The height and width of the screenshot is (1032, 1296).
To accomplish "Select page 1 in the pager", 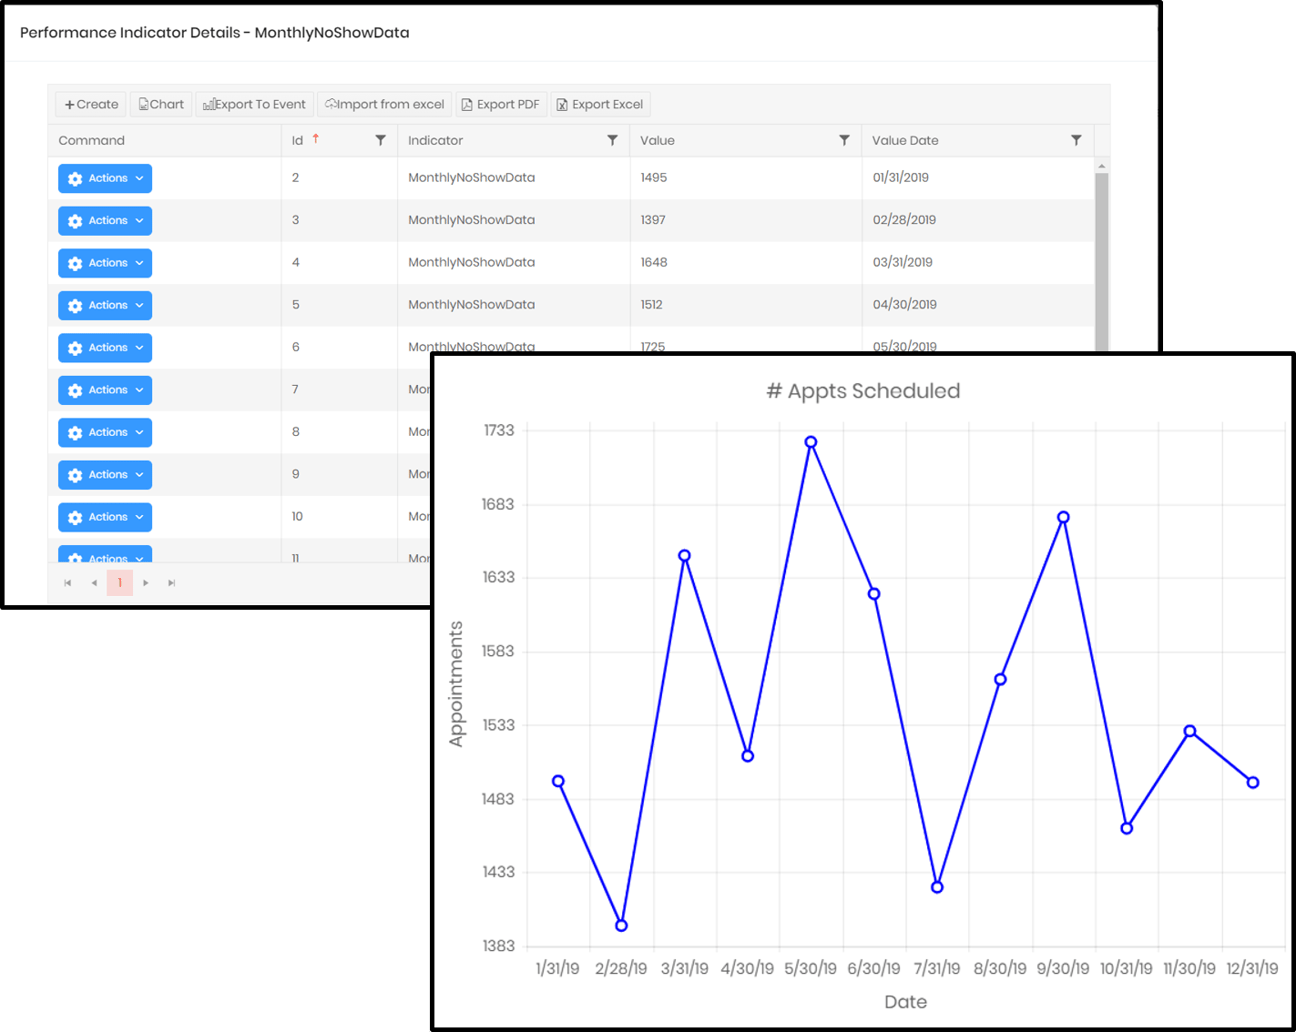I will pos(120,582).
